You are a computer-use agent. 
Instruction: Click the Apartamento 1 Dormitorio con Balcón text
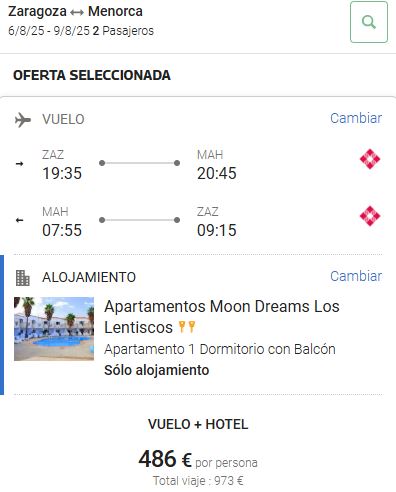click(220, 349)
